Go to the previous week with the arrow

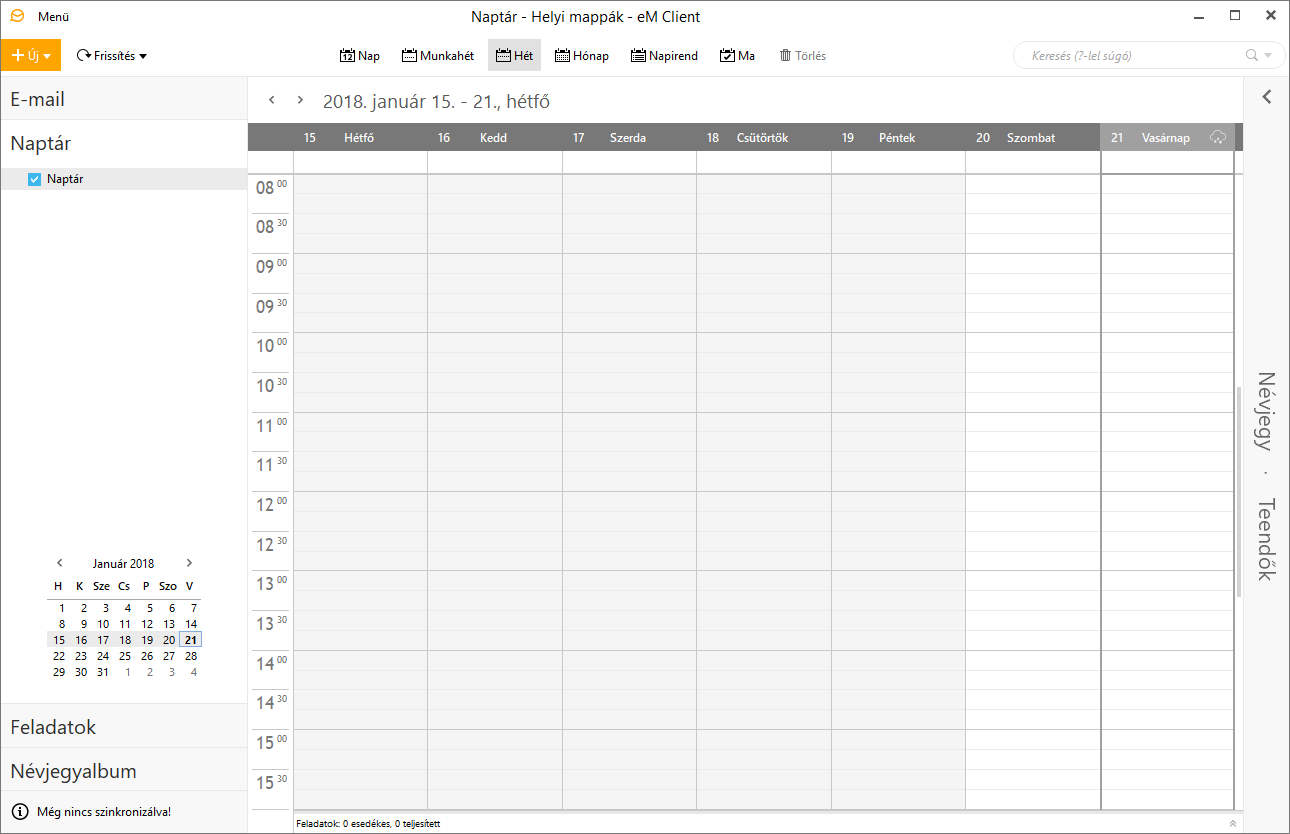point(271,99)
